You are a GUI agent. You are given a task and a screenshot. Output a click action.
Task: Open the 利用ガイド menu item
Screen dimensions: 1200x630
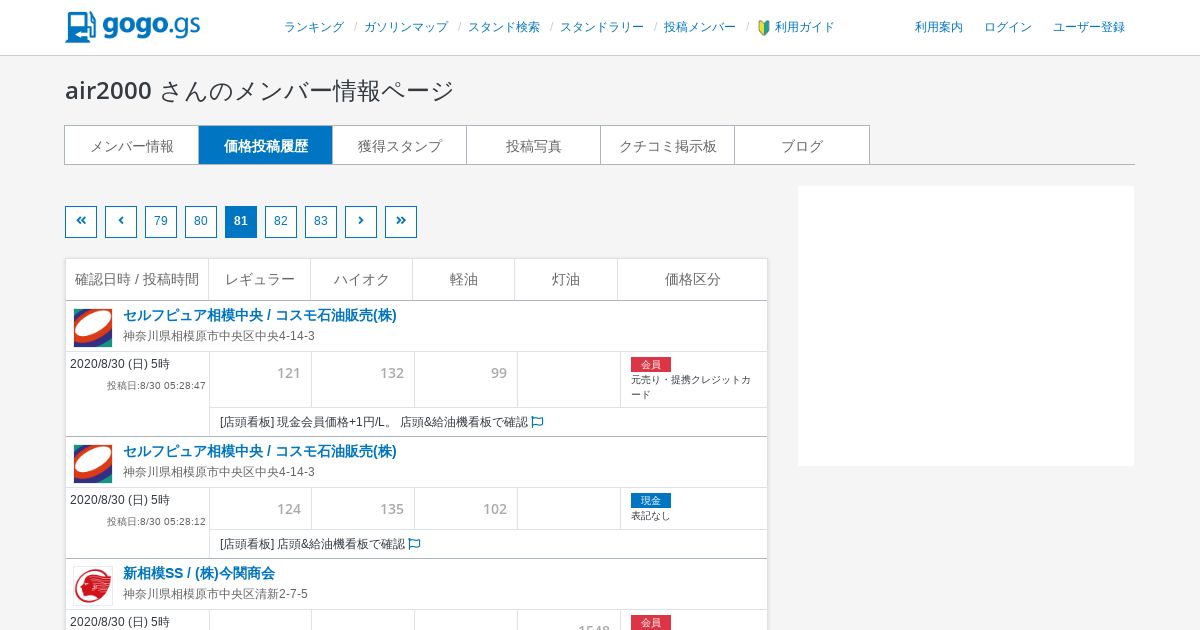coord(805,28)
